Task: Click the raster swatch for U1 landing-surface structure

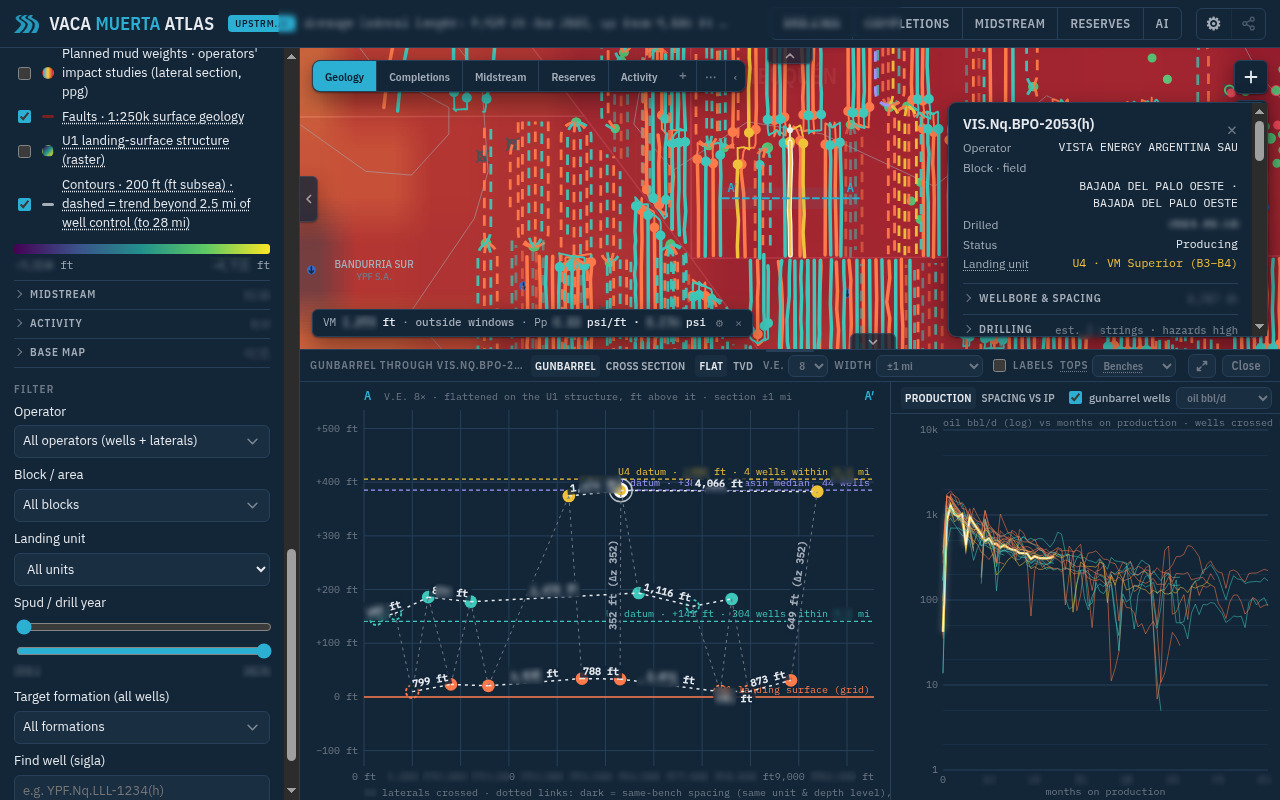Action: tap(48, 151)
